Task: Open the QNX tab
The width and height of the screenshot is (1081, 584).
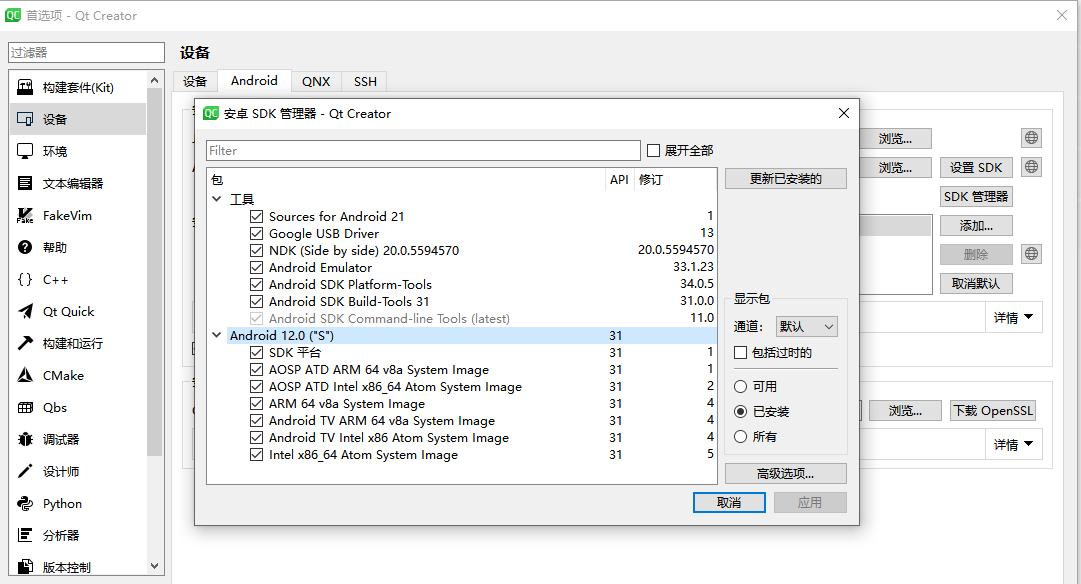Action: coord(316,81)
